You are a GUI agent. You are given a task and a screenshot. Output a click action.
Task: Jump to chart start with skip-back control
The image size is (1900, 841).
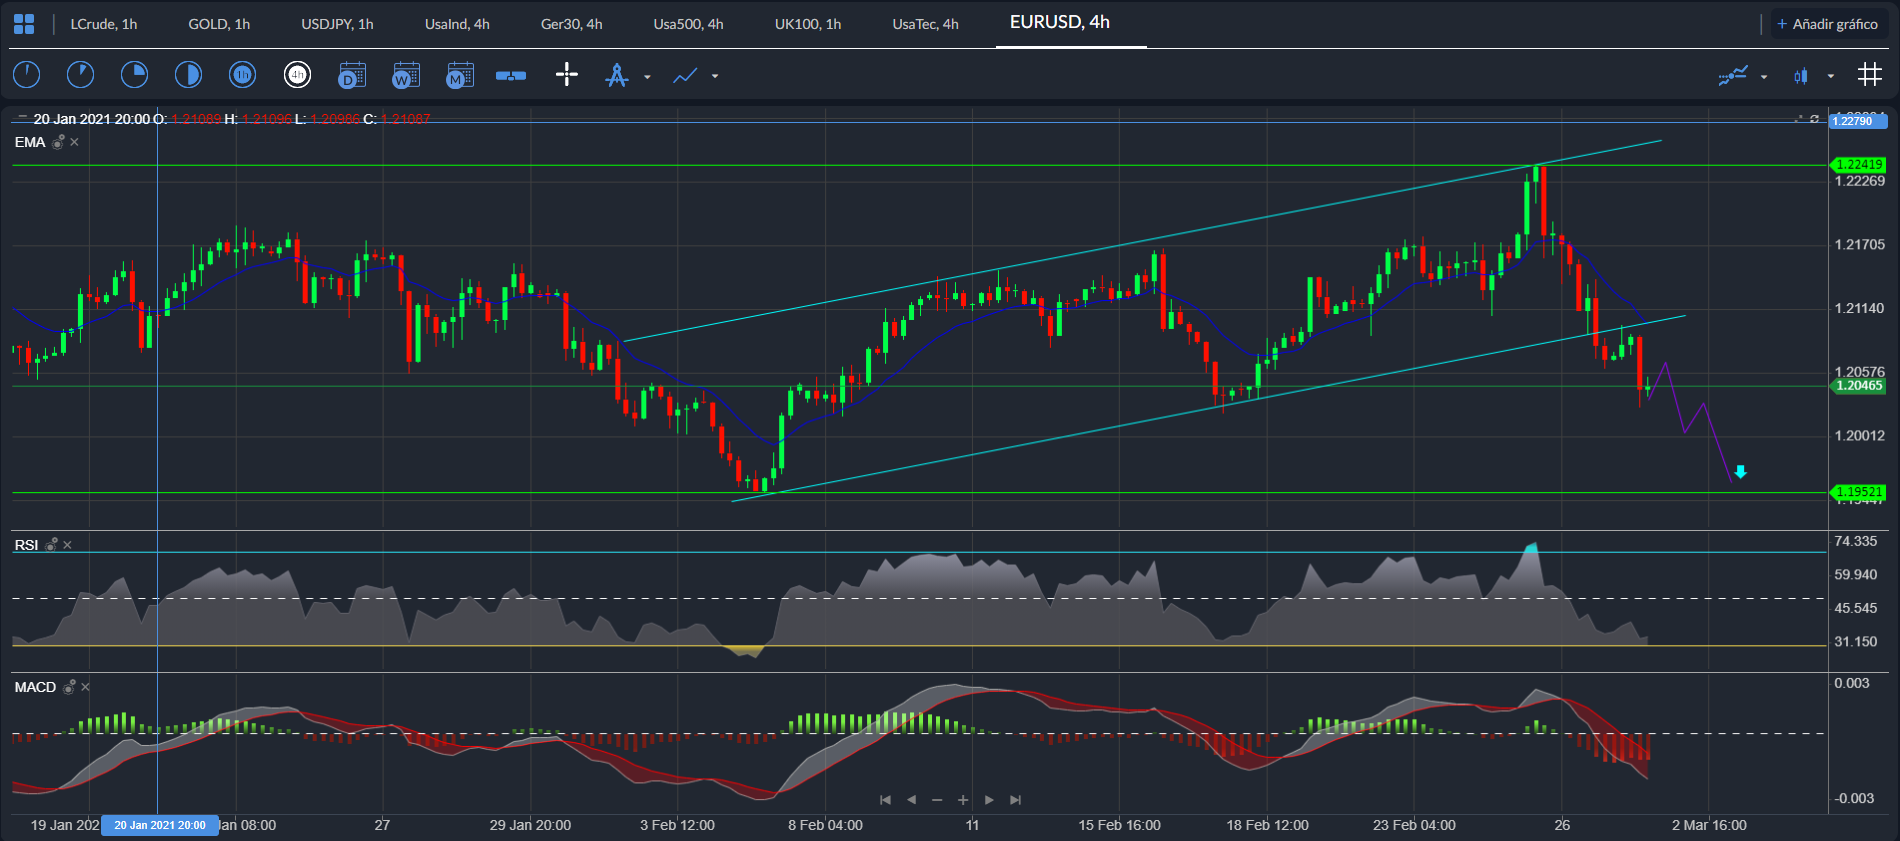click(x=885, y=800)
